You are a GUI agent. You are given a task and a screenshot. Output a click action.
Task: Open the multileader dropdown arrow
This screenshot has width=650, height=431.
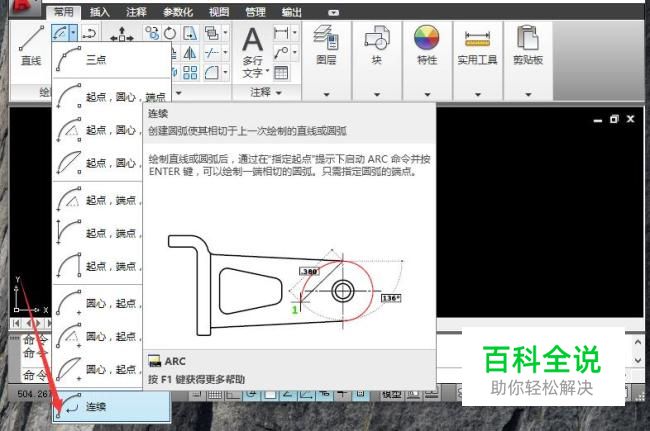[295, 53]
